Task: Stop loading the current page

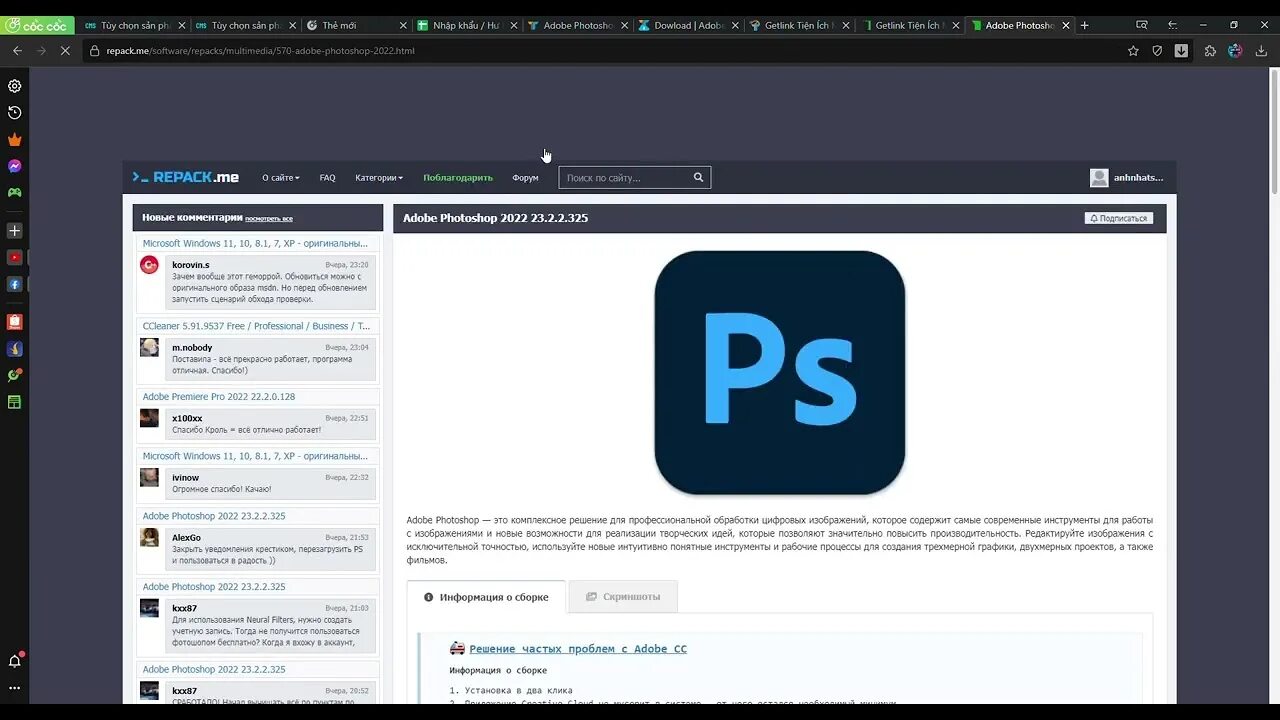Action: [65, 50]
